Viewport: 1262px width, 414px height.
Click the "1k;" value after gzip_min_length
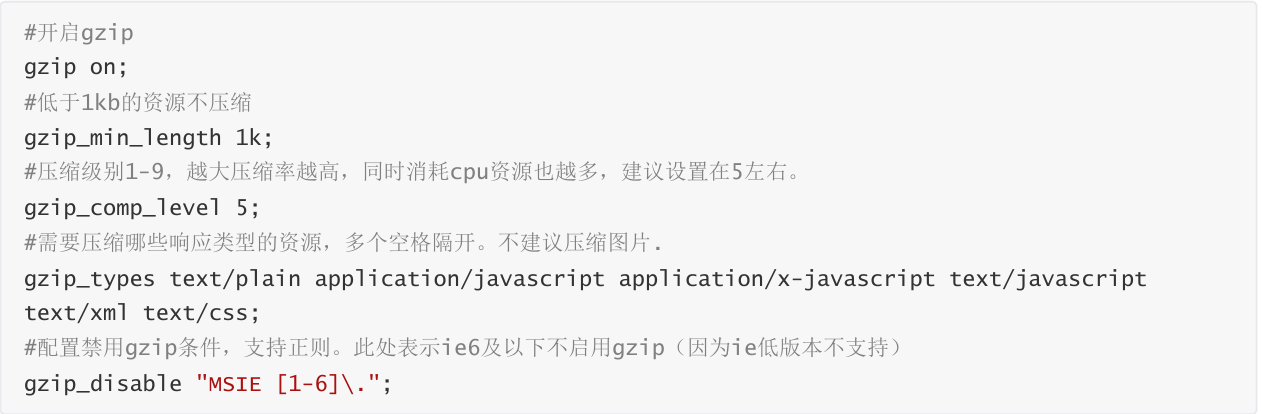point(254,137)
